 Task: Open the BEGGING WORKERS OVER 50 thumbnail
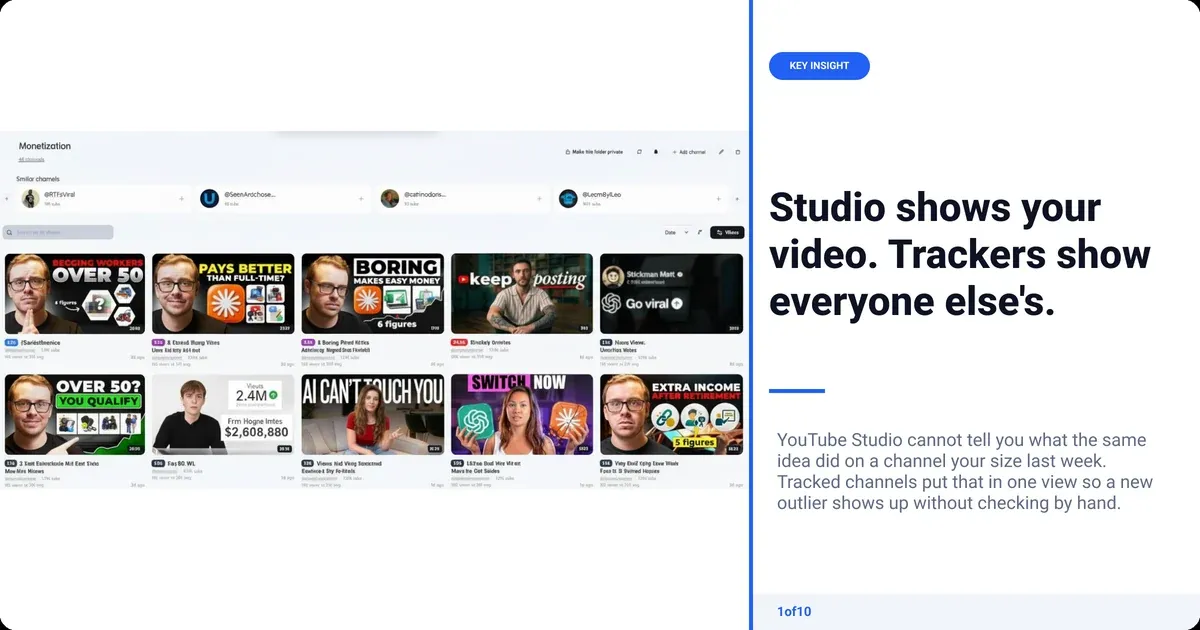click(x=75, y=293)
